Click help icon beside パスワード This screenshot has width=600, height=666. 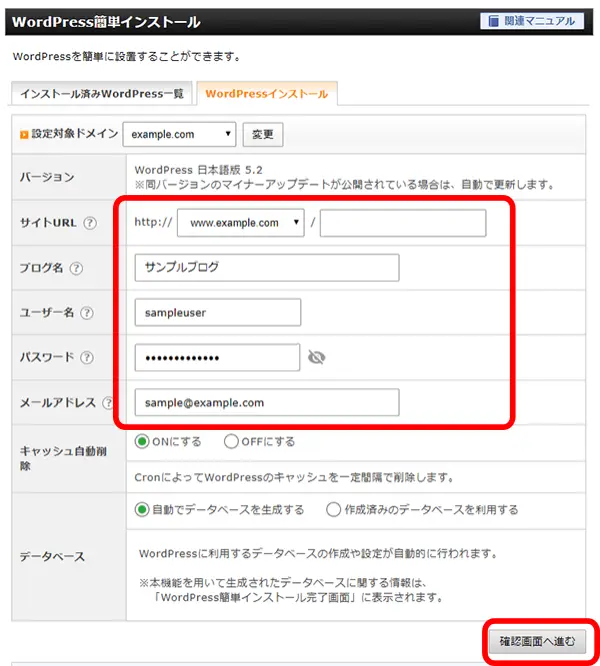pos(87,358)
